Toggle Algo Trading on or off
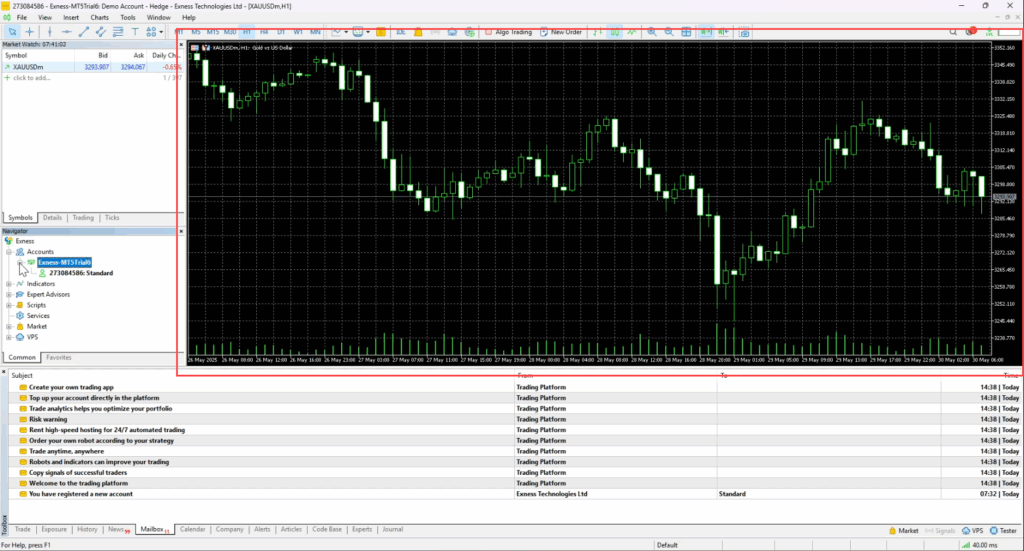Screen dimensions: 1024x551 click(508, 32)
